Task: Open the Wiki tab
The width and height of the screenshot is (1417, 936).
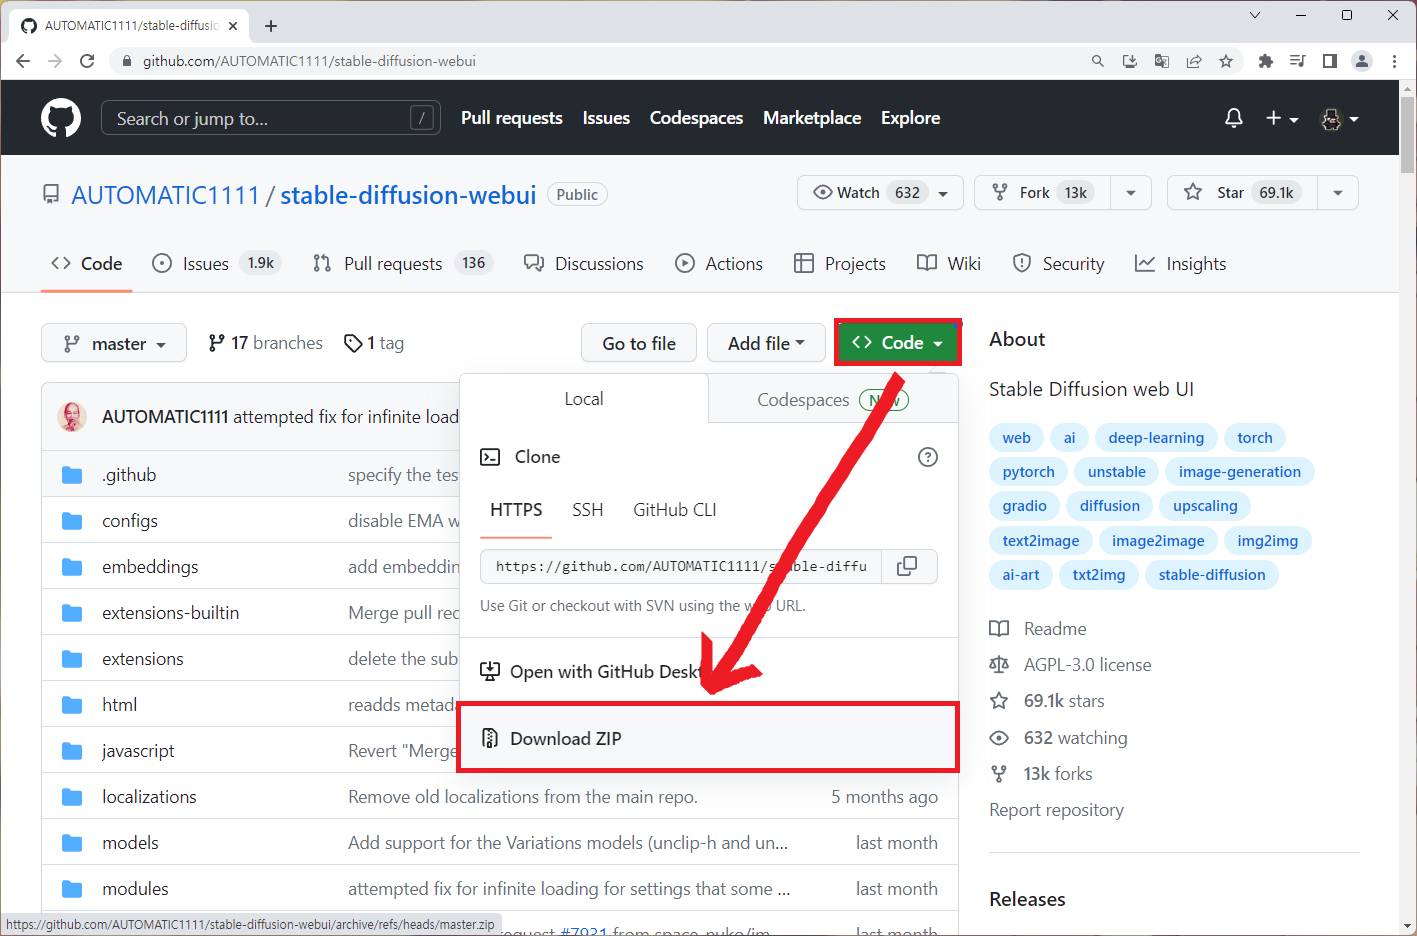Action: tap(949, 263)
